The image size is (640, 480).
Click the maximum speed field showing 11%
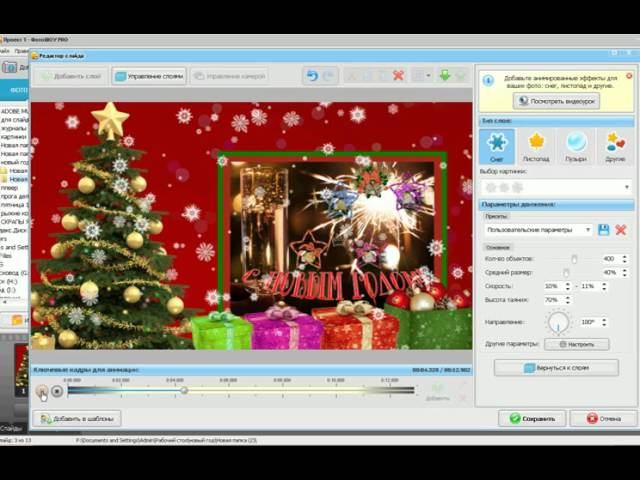(591, 287)
